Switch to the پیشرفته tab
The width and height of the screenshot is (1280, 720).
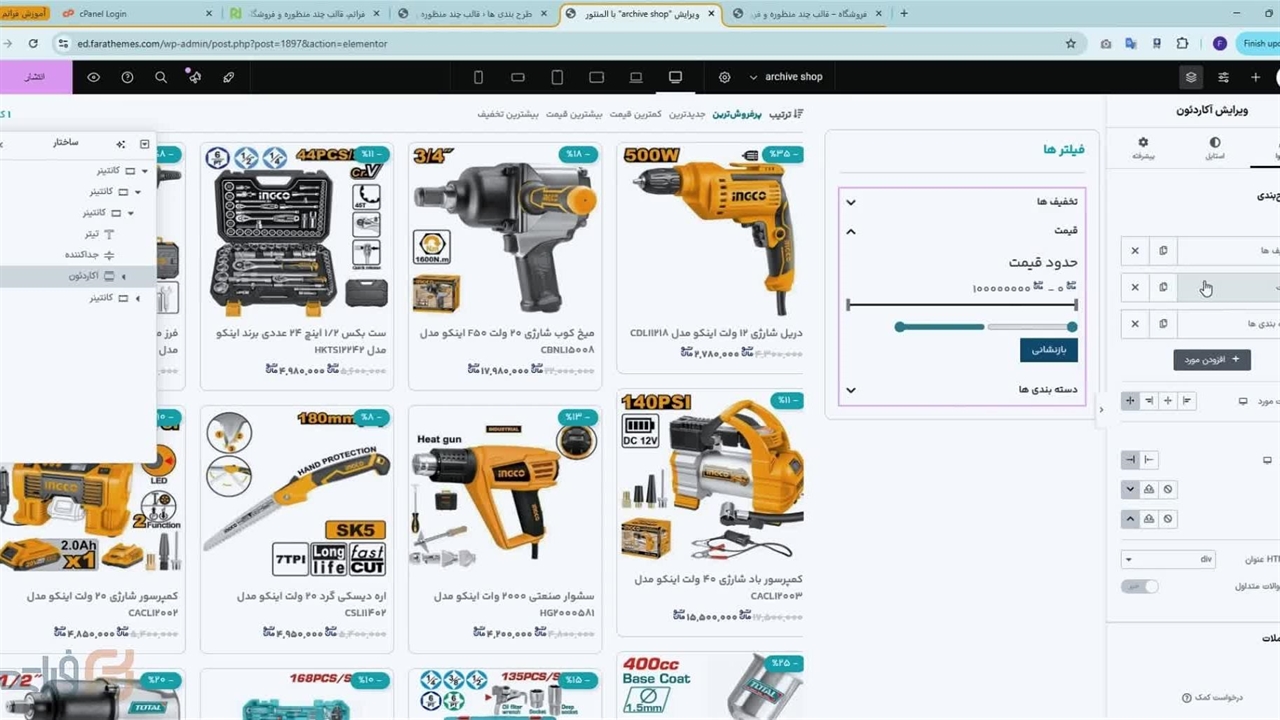pyautogui.click(x=1143, y=149)
